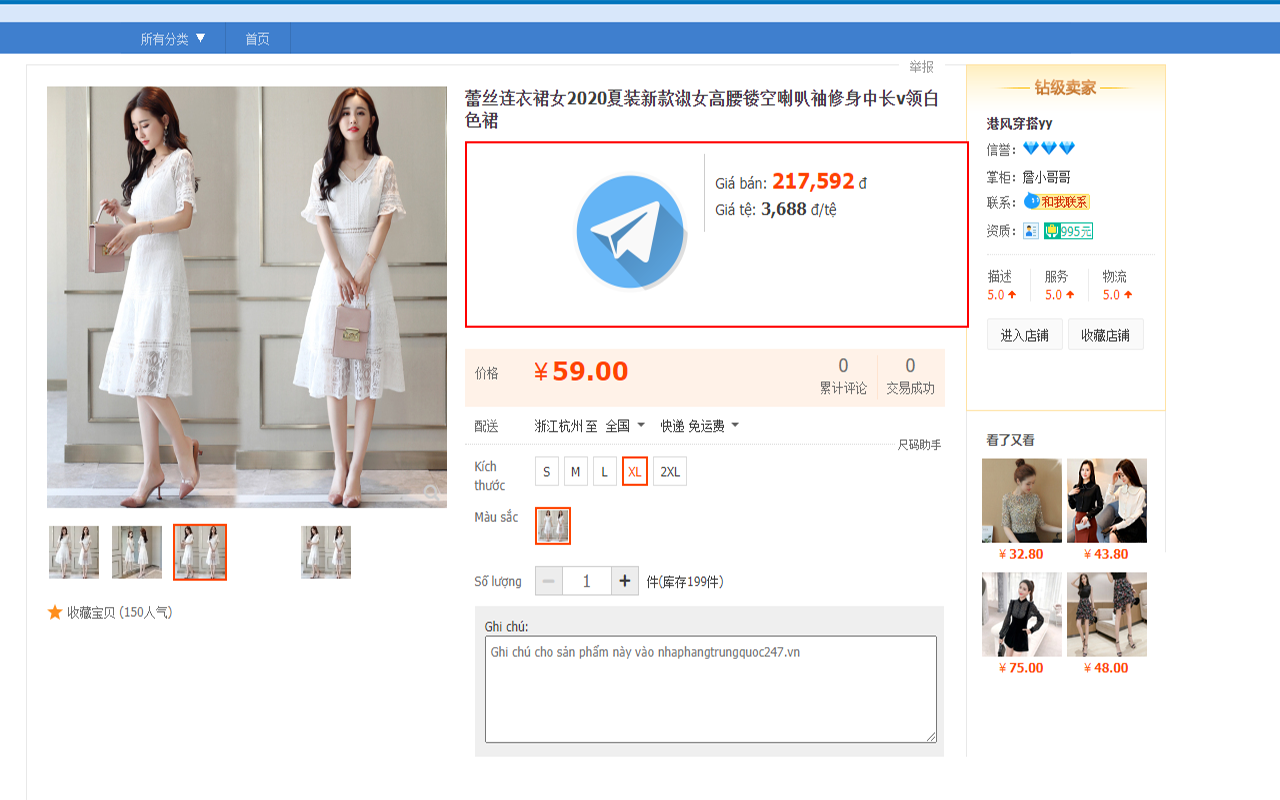Click the magnifier icon on the main product photo
The height and width of the screenshot is (800, 1280).
(x=430, y=491)
